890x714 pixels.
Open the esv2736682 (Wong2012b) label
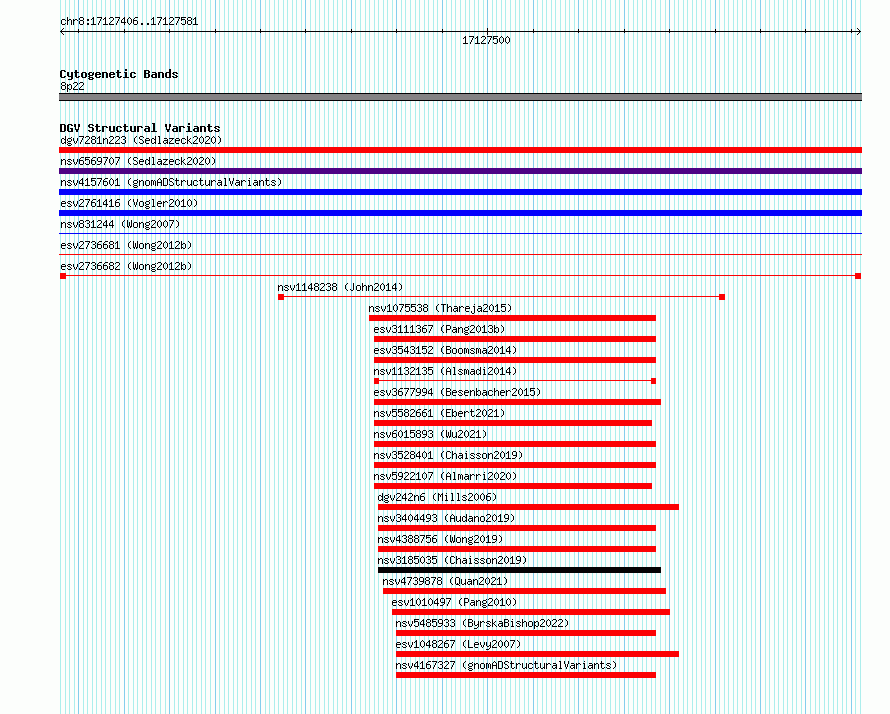pos(126,266)
